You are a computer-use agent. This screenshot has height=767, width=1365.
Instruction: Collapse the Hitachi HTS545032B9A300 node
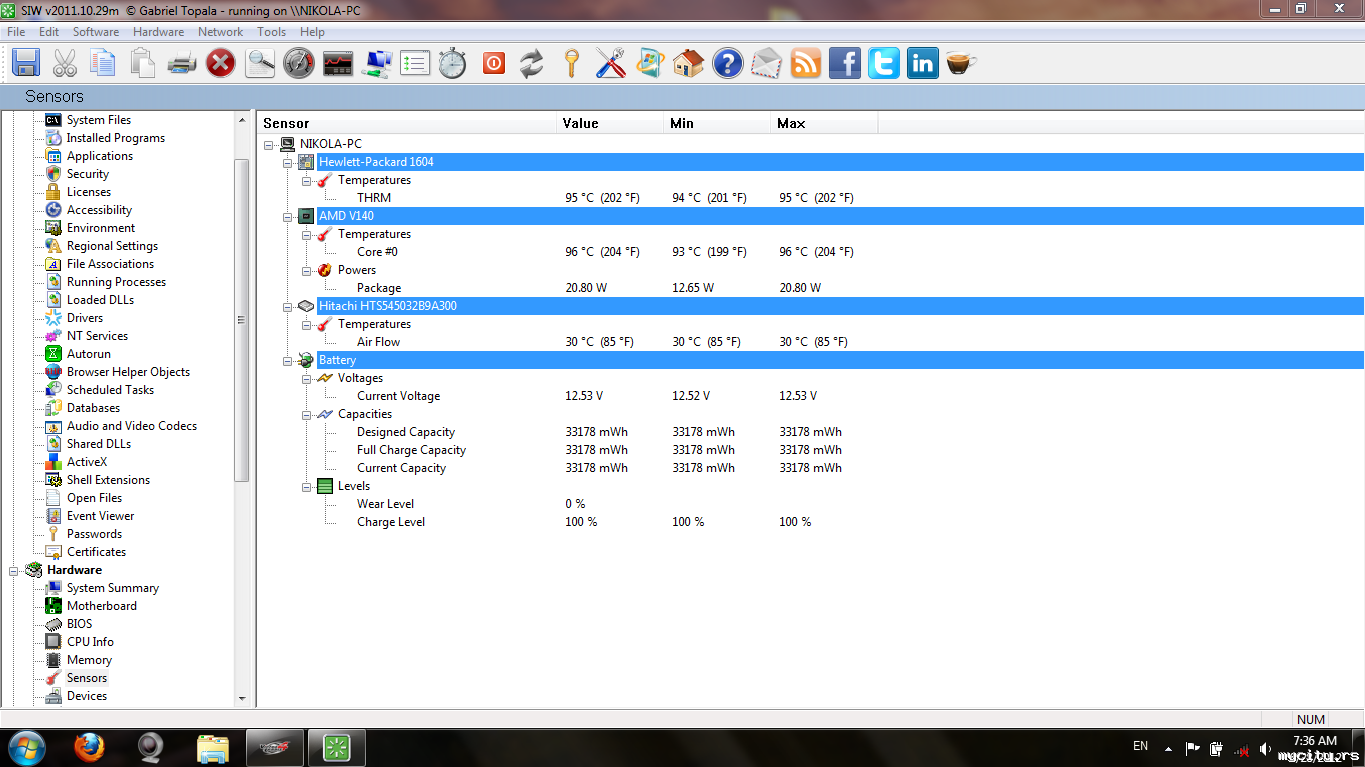[288, 306]
